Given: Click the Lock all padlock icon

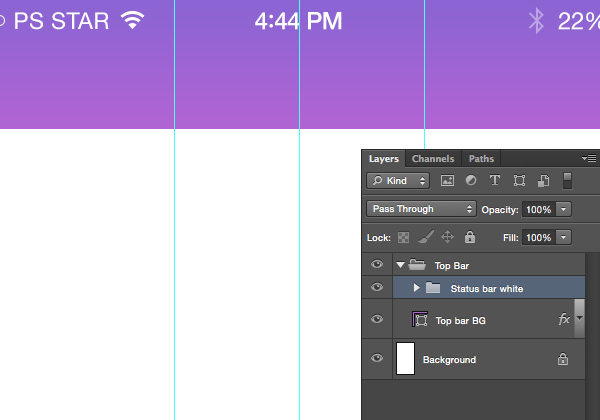Looking at the screenshot, I should tap(470, 237).
